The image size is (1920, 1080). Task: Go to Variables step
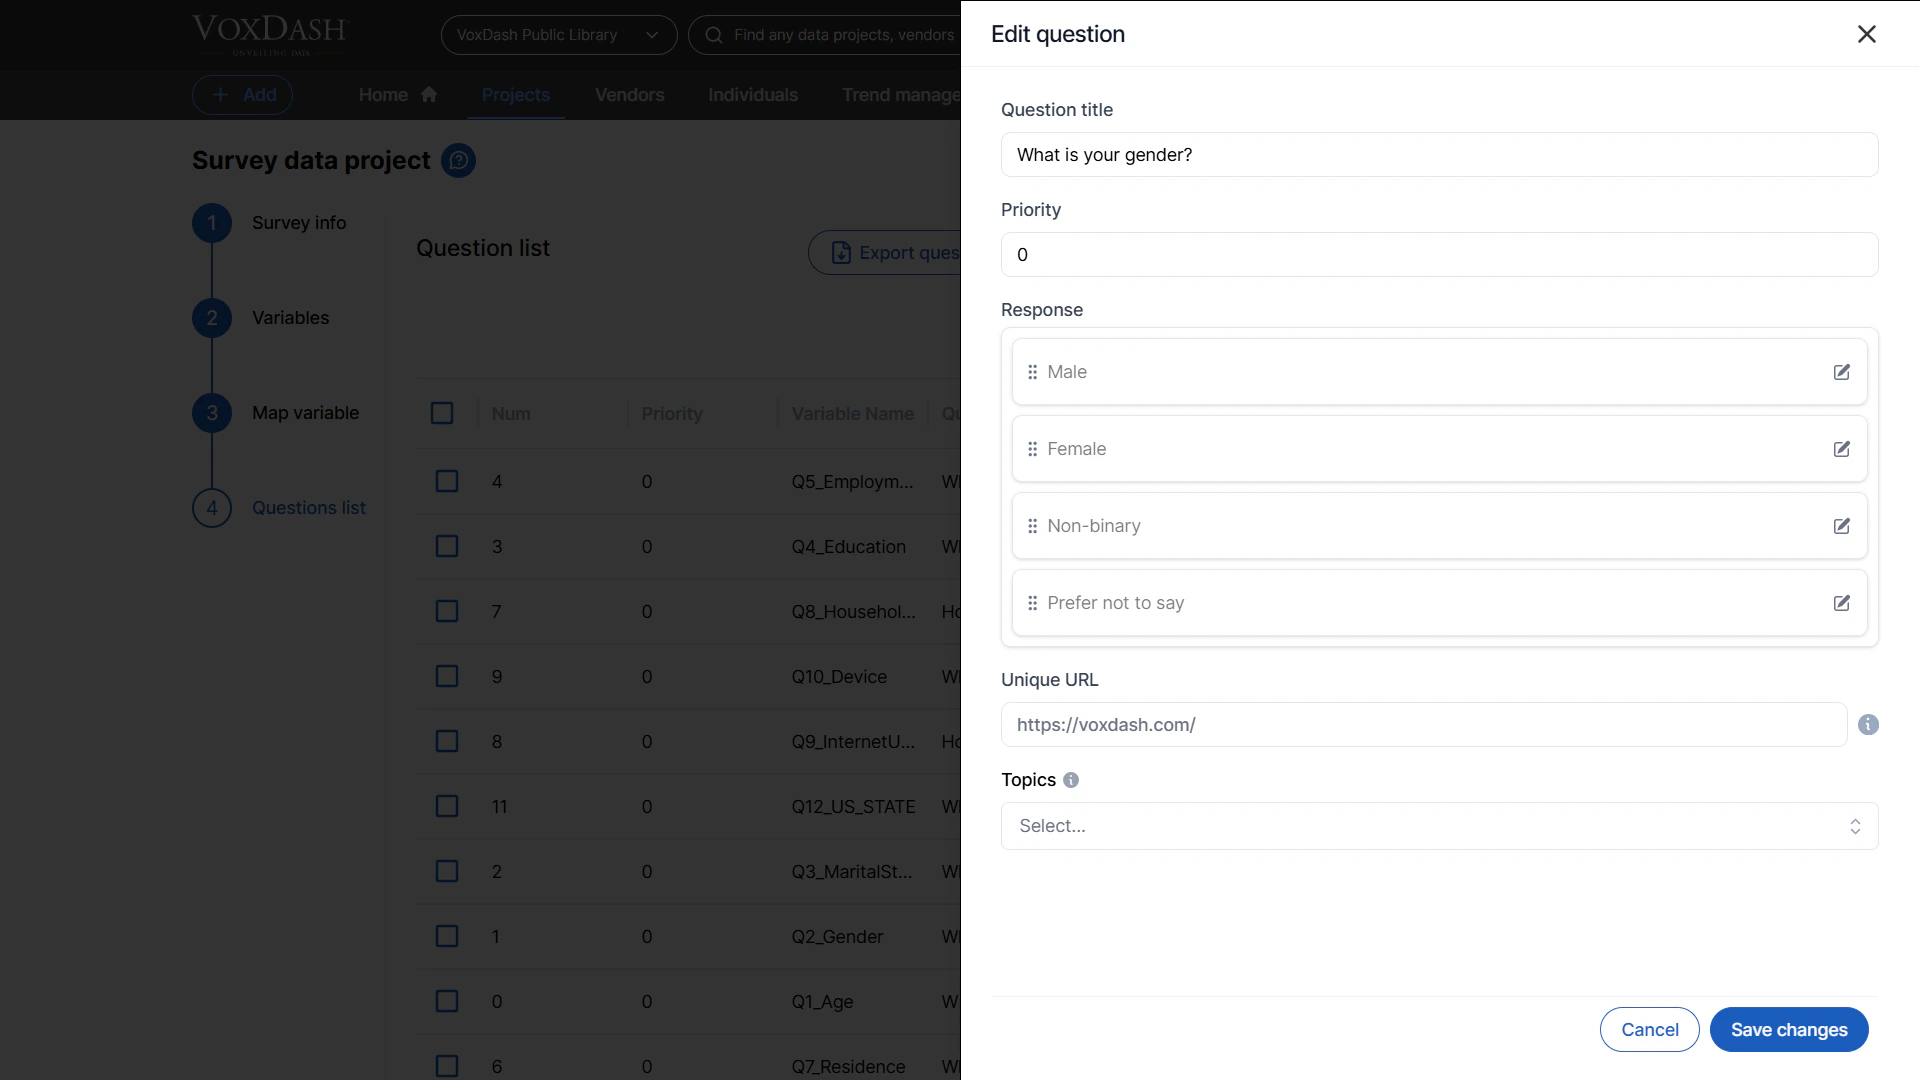point(290,318)
